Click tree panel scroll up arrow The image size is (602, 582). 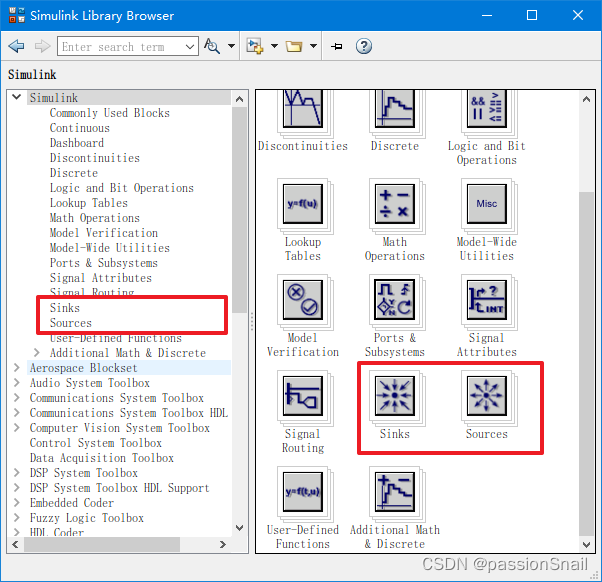[240, 99]
